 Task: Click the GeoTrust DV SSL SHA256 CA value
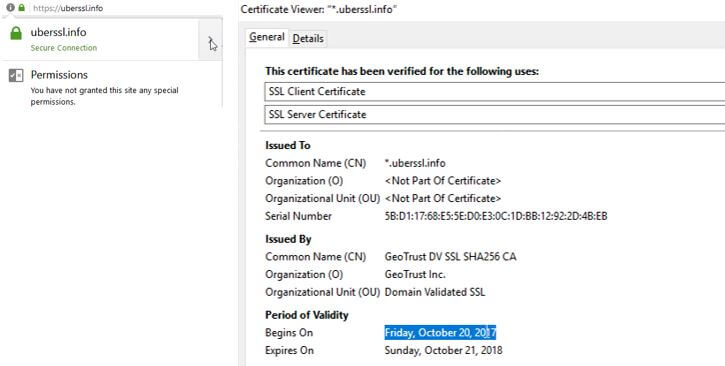click(450, 256)
